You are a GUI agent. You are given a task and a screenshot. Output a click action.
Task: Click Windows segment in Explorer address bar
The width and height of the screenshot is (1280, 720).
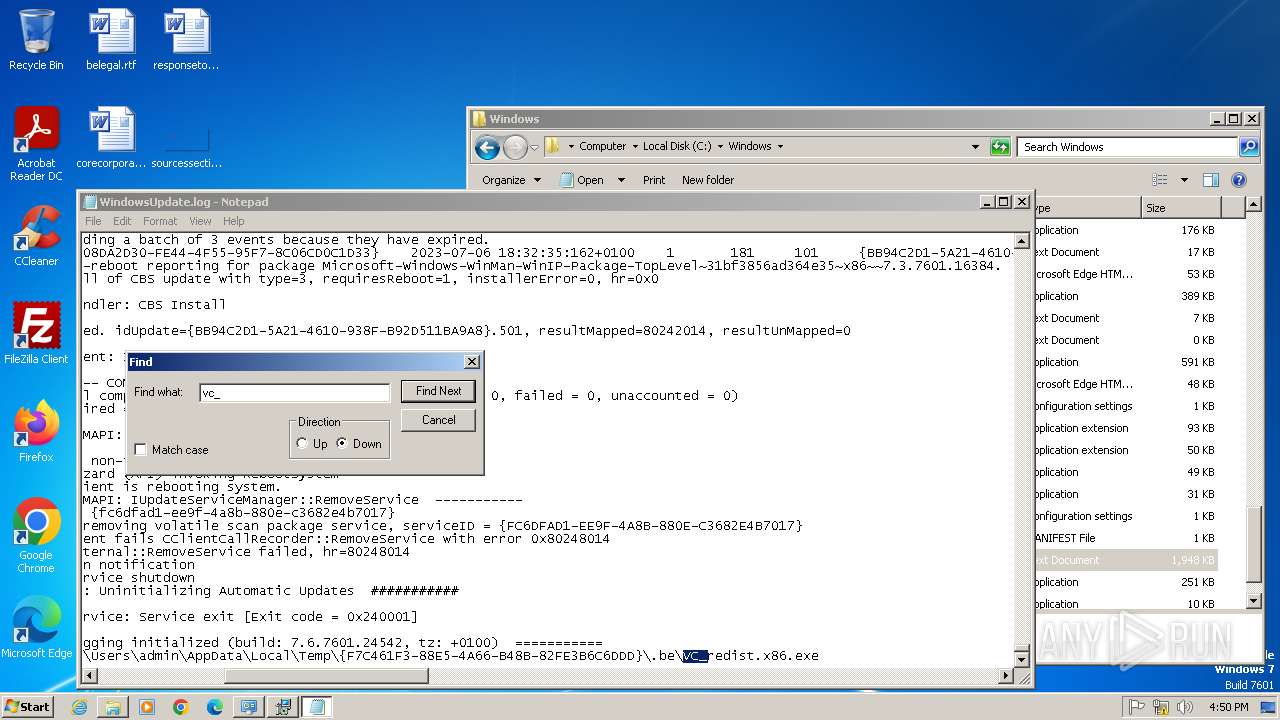[x=749, y=146]
